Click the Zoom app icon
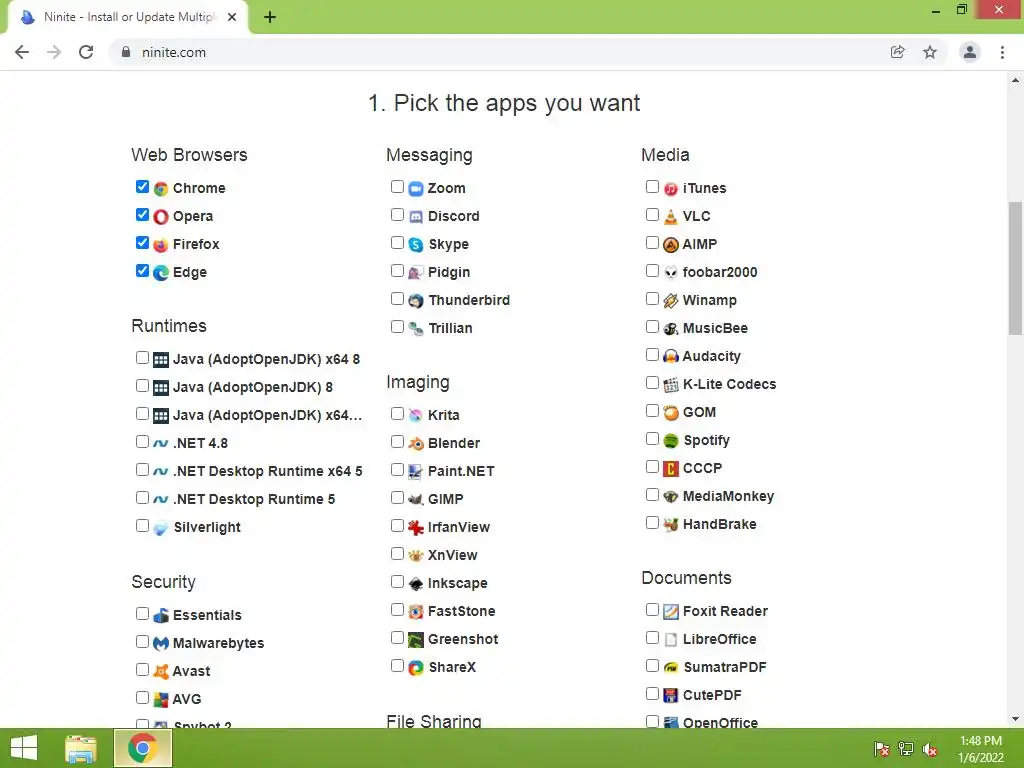Image resolution: width=1024 pixels, height=768 pixels. point(416,189)
